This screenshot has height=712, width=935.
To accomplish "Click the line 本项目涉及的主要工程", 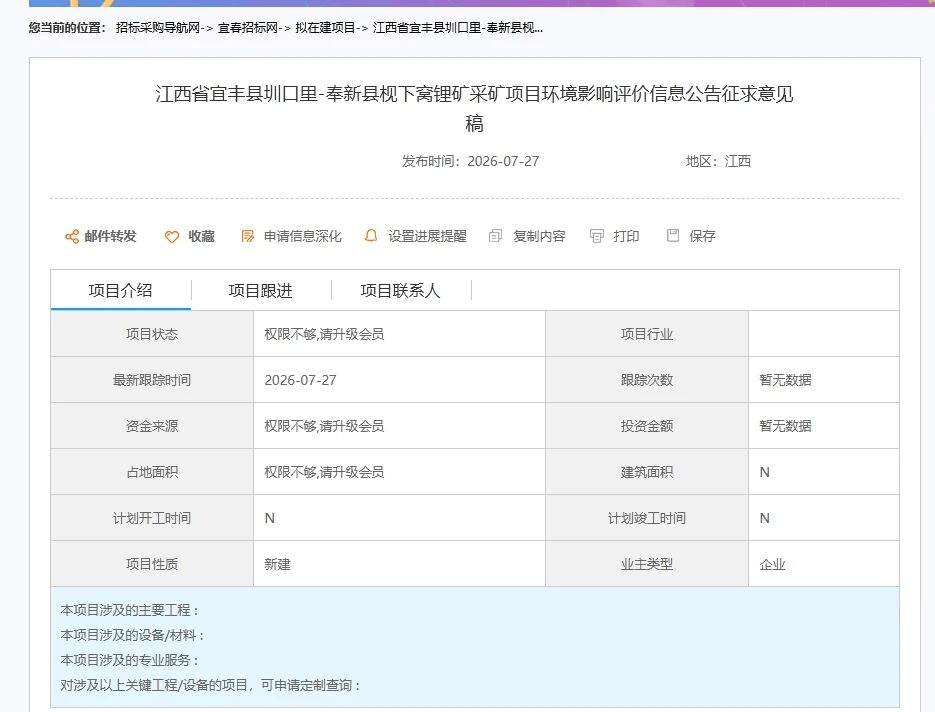I will pos(129,610).
